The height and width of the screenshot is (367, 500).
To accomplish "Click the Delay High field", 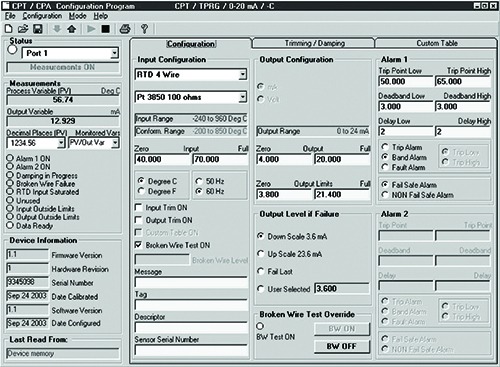I will coord(463,131).
